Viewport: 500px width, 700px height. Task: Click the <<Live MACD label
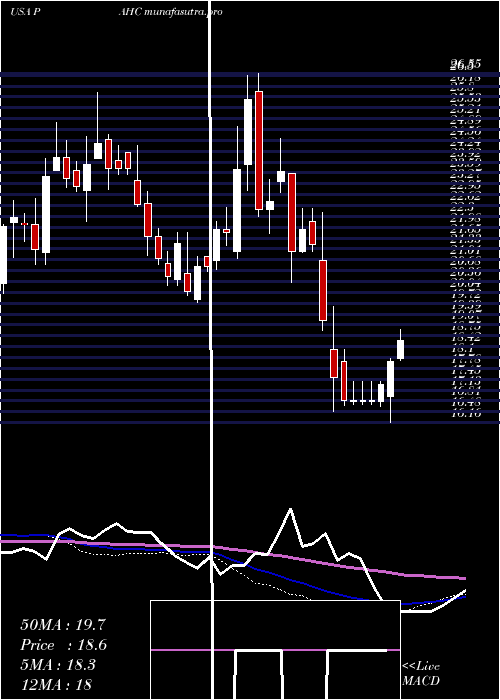point(421,674)
